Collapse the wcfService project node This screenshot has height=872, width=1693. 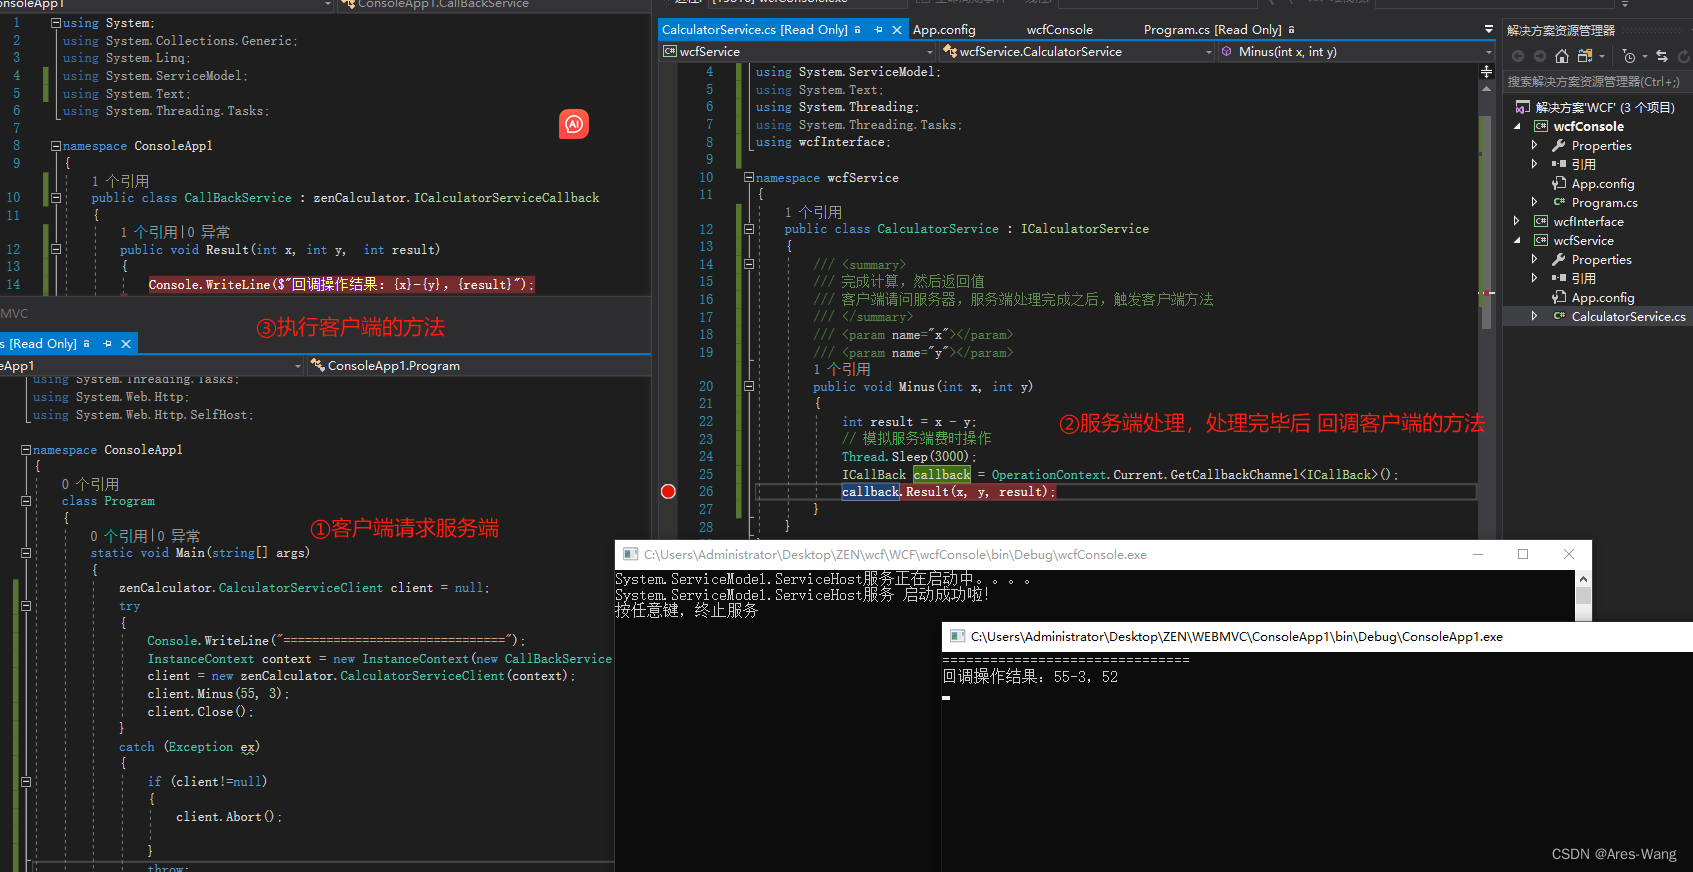pyautogui.click(x=1517, y=240)
